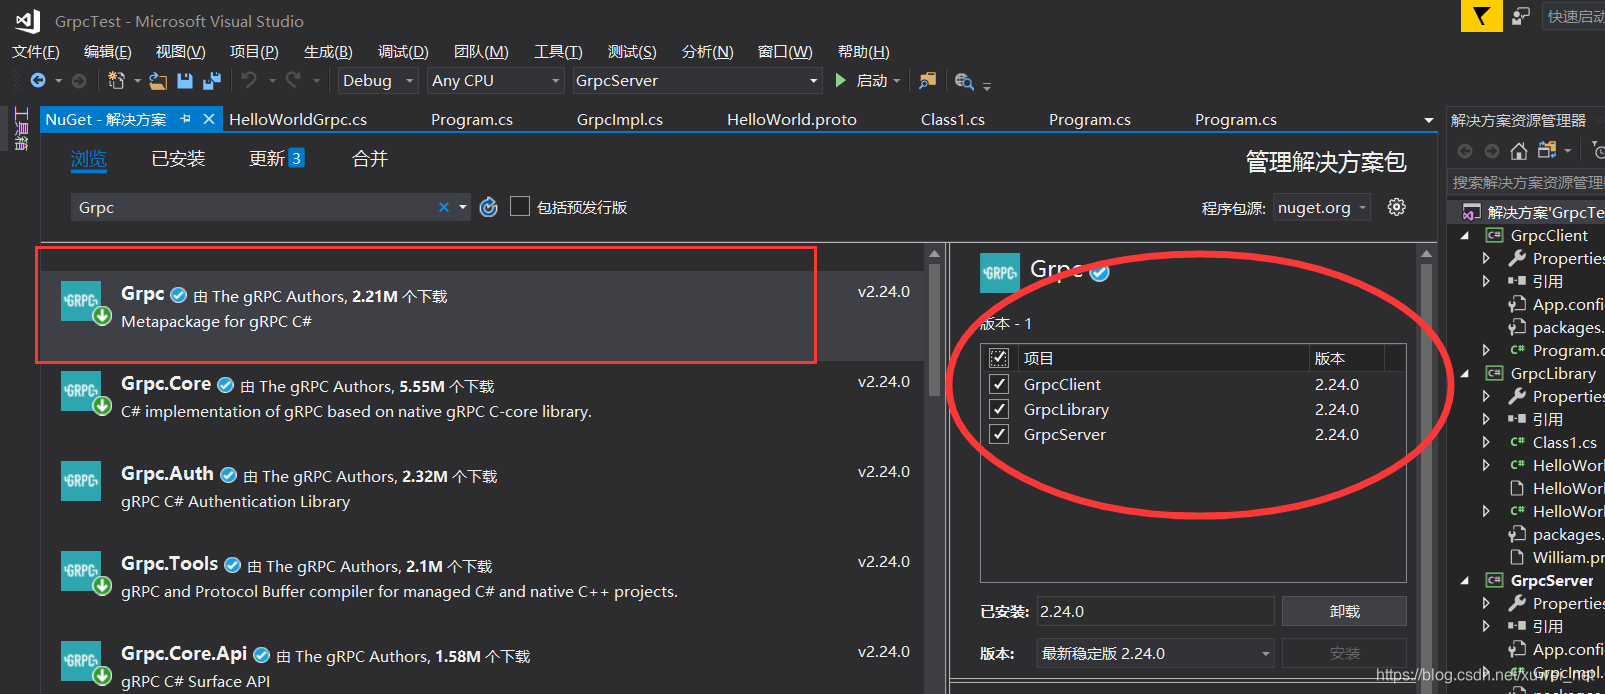Screen dimensions: 1605x694
Task: Open the 文件(F) menu
Action: coord(36,52)
